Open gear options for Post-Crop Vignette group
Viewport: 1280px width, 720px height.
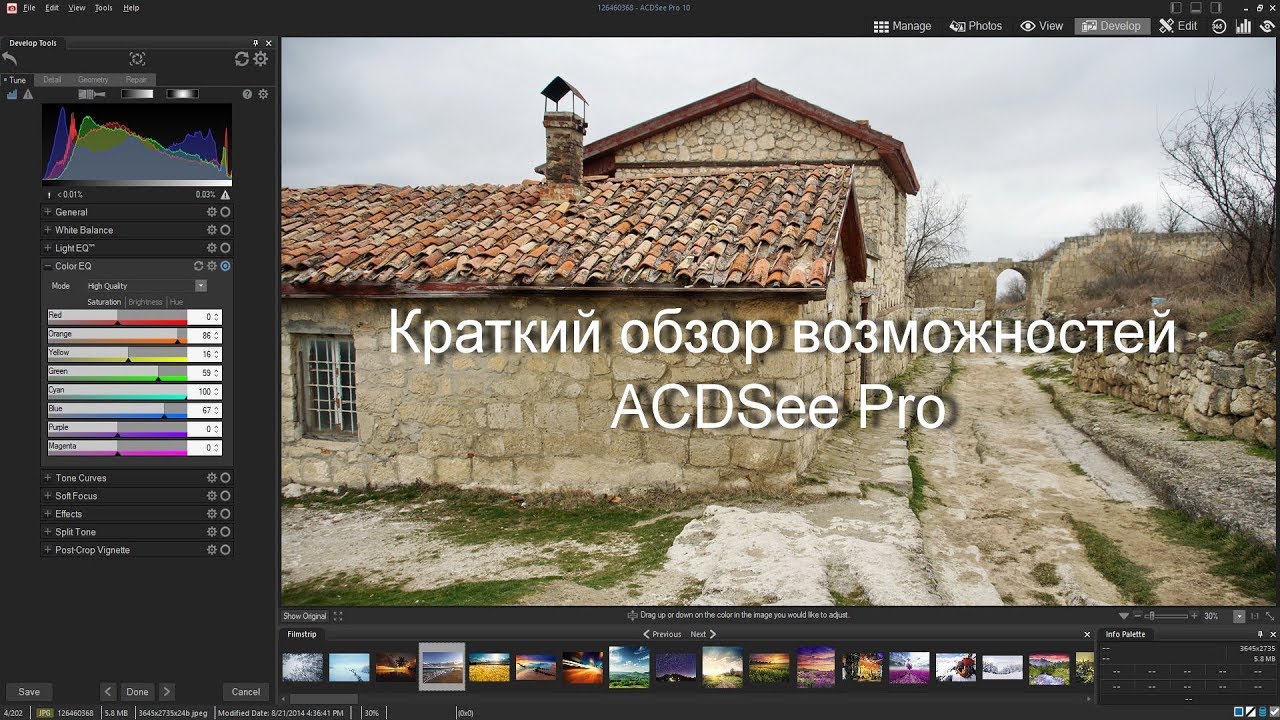(x=211, y=550)
